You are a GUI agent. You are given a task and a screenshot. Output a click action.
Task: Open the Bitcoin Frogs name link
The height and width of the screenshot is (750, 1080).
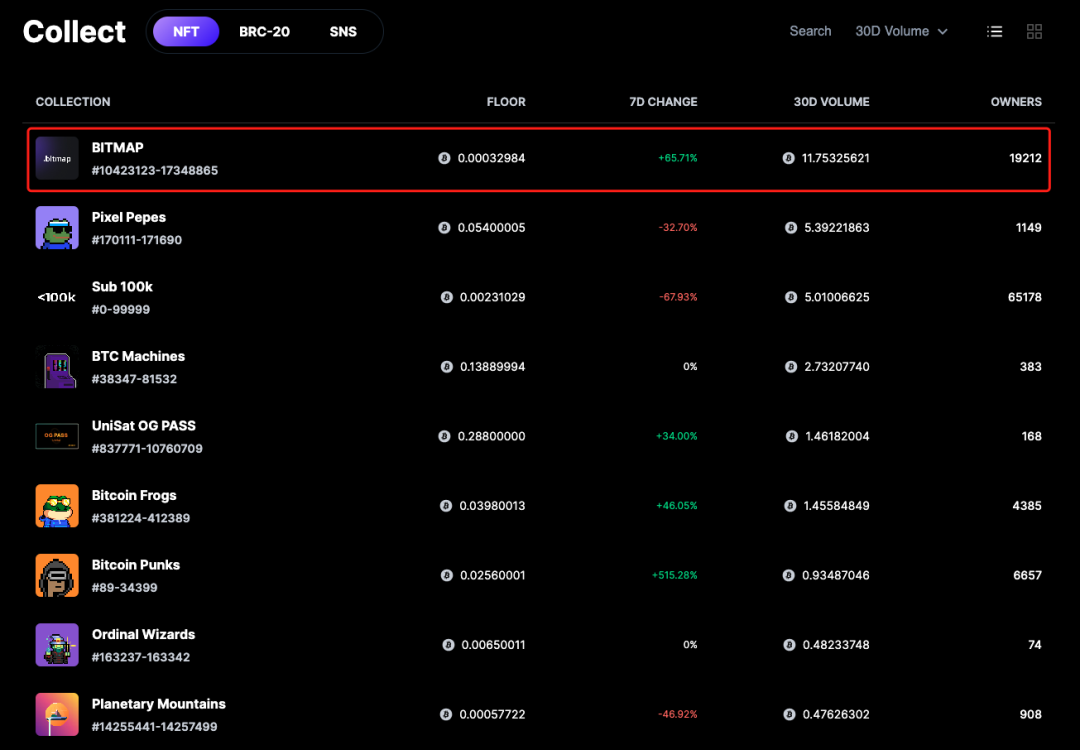[x=134, y=496]
